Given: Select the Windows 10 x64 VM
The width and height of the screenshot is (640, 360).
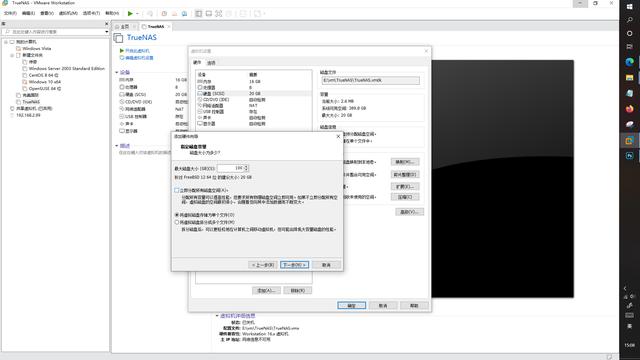Looking at the screenshot, I should point(44,82).
